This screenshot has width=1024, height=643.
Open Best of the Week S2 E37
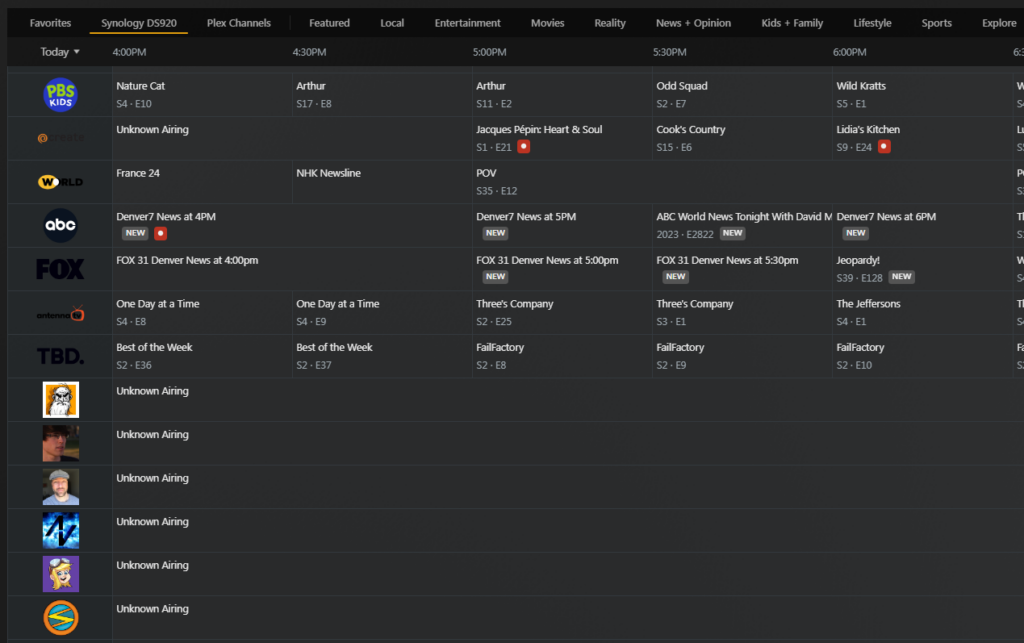point(382,356)
